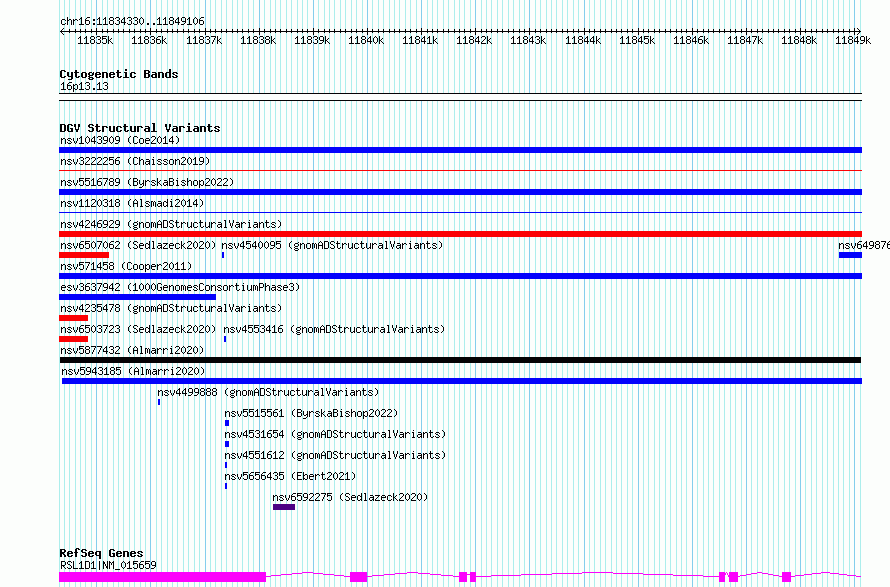Open variant nsv4540095 gnomAD label
The image size is (890, 587).
pyautogui.click(x=332, y=245)
